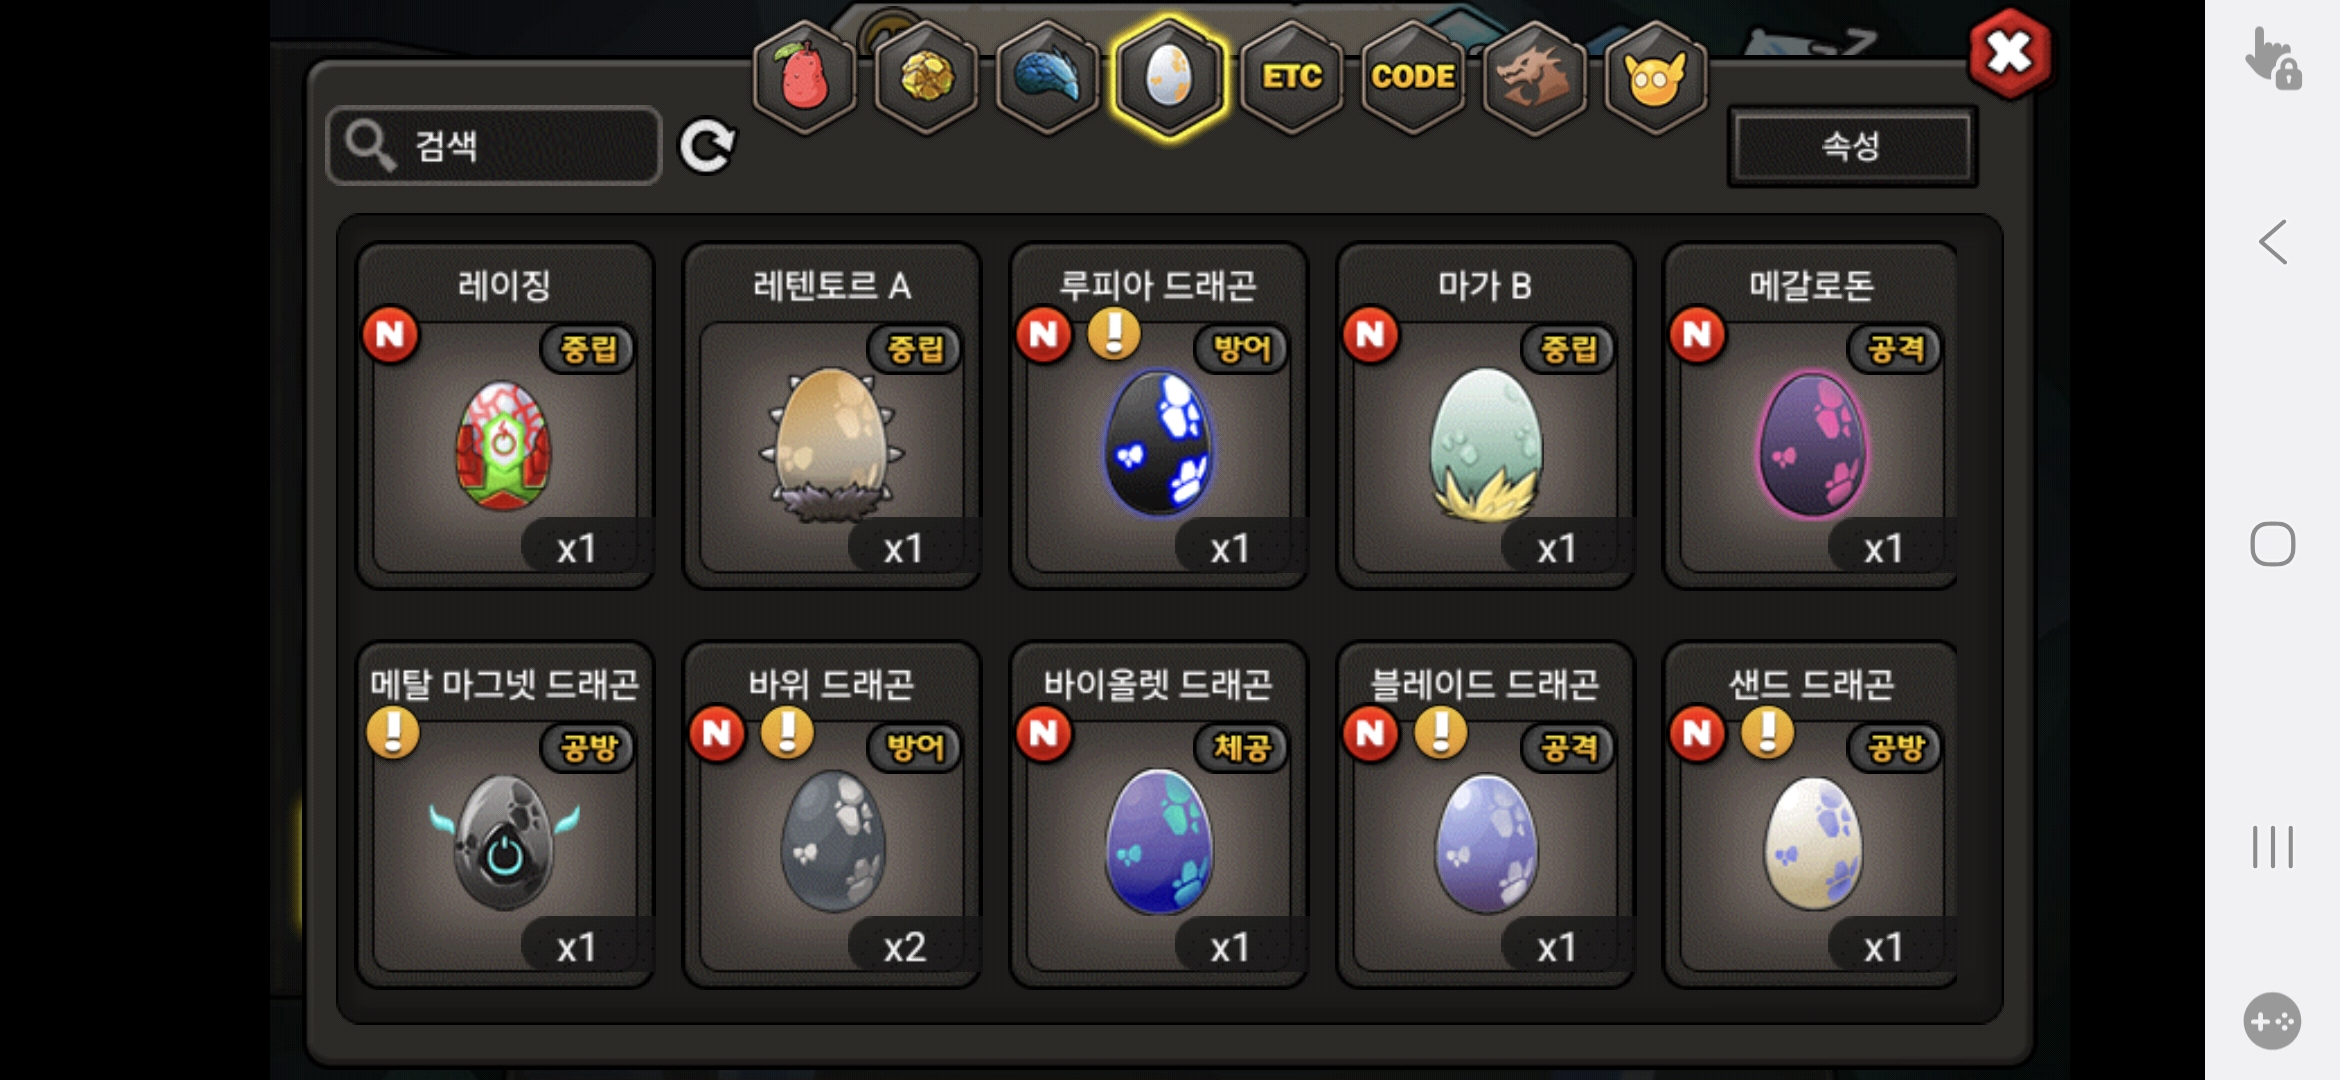This screenshot has width=2340, height=1080.
Task: Tap the alert badge on 메탈 마그넷 드래곤
Action: point(393,732)
